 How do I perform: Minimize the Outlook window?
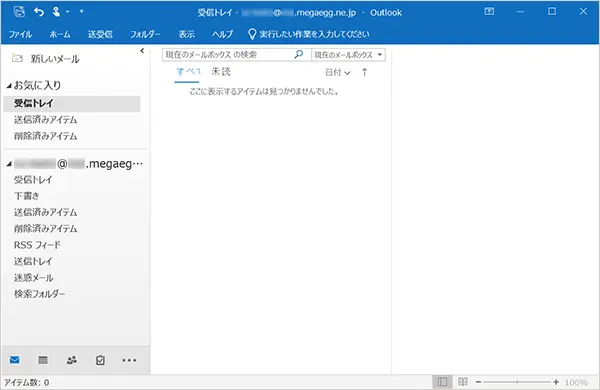click(x=520, y=11)
